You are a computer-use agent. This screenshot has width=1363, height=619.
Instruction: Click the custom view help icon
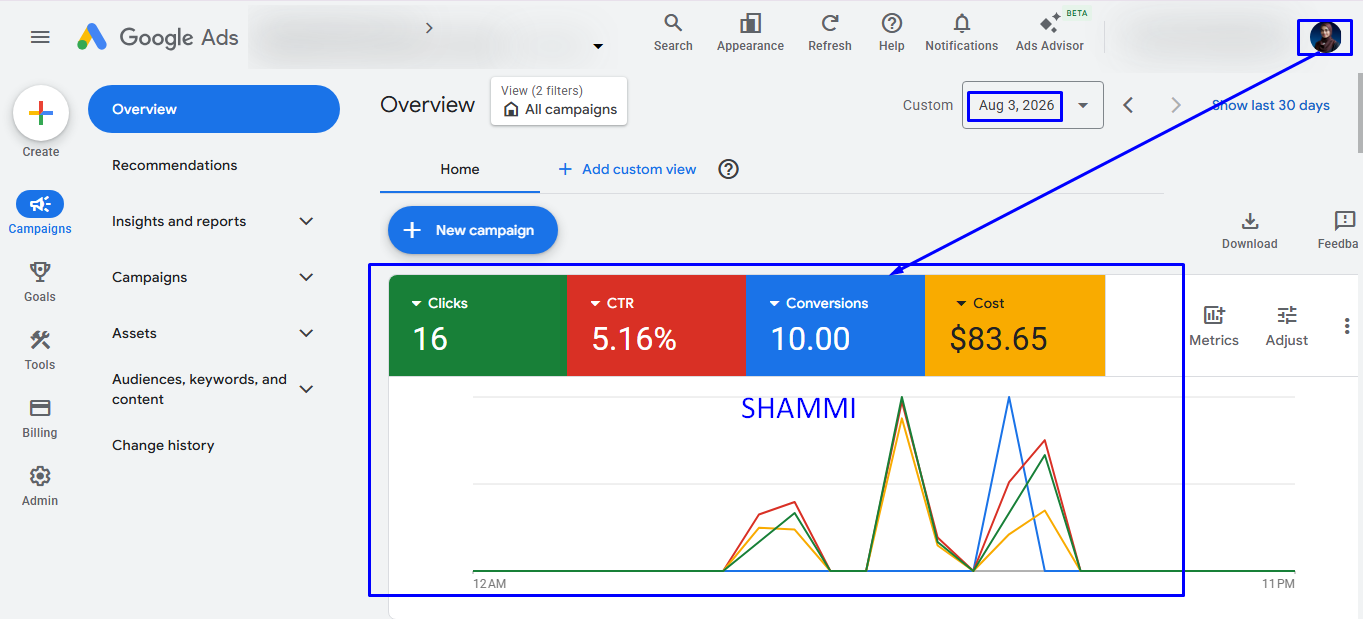tap(729, 169)
